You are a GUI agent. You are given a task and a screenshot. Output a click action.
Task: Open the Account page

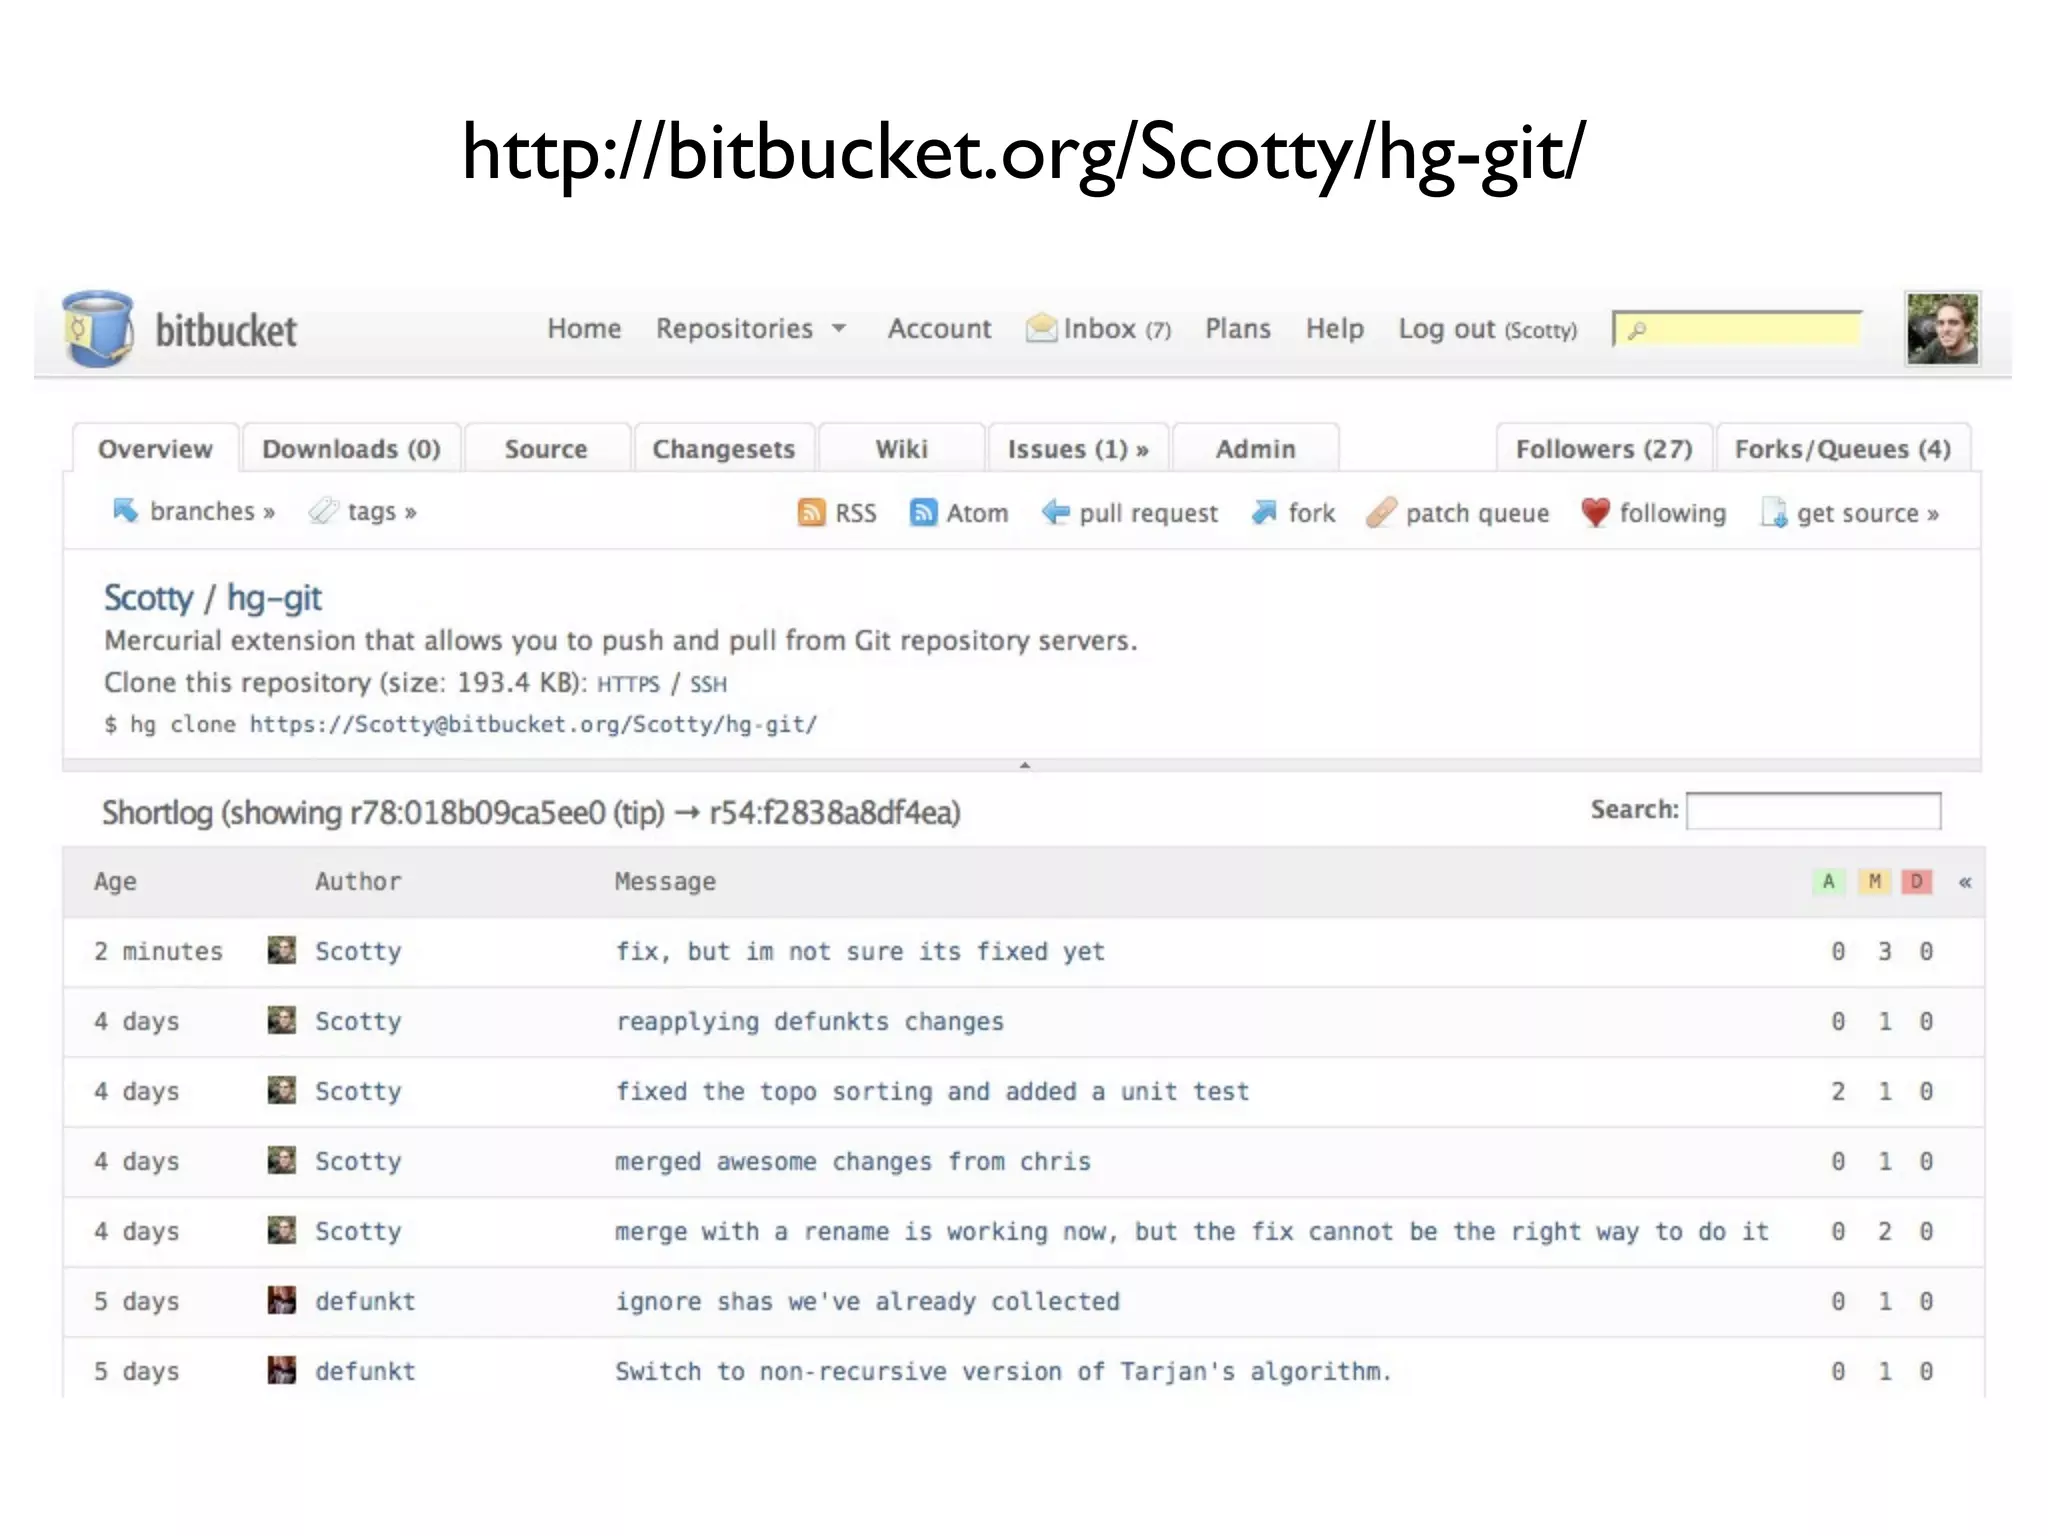[x=939, y=329]
